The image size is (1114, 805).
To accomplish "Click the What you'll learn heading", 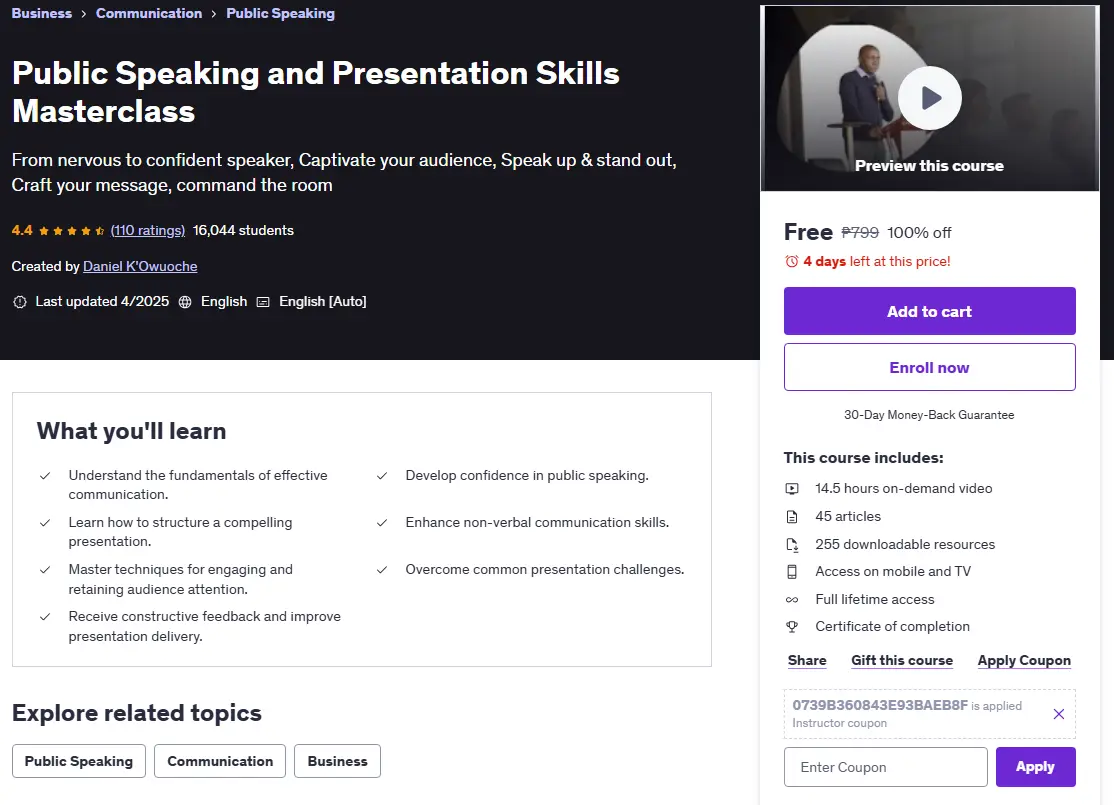I will click(x=131, y=431).
